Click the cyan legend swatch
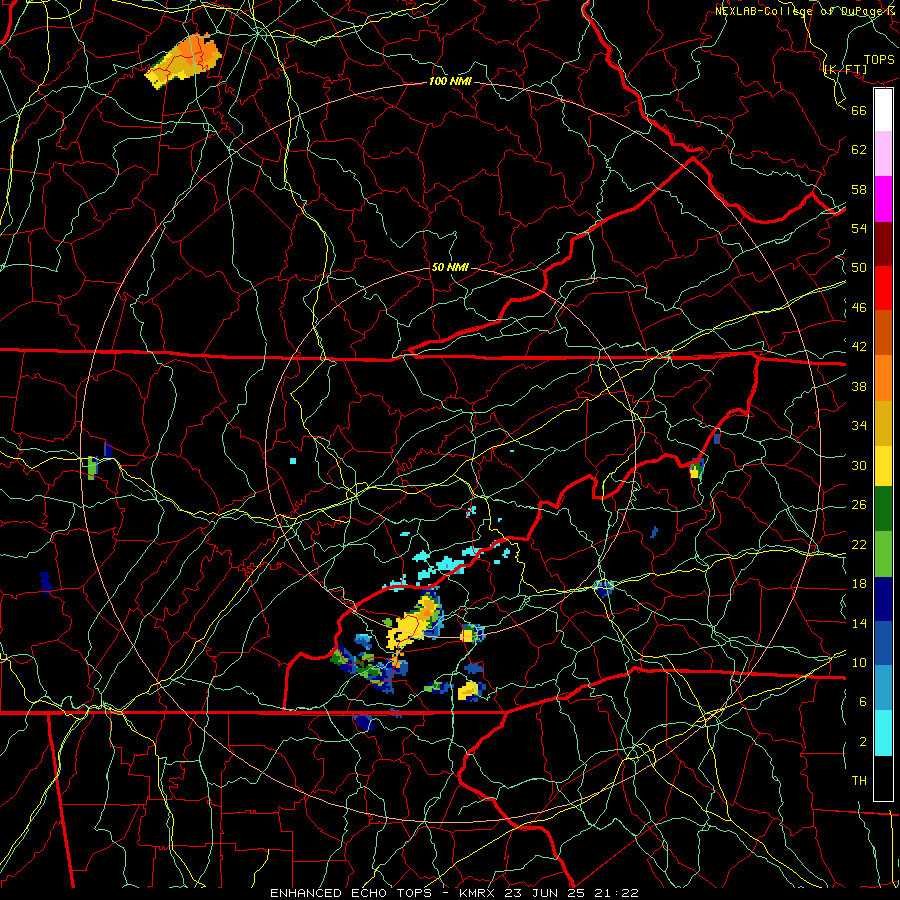 883,733
